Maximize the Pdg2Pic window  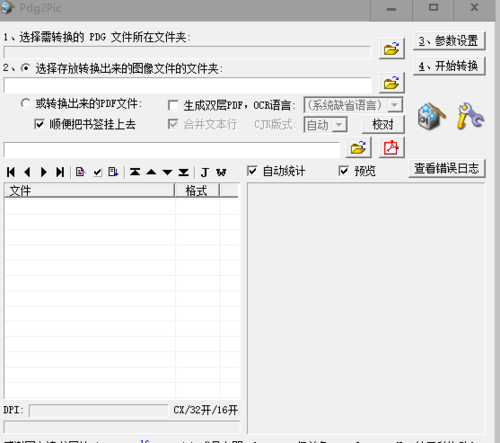point(433,8)
